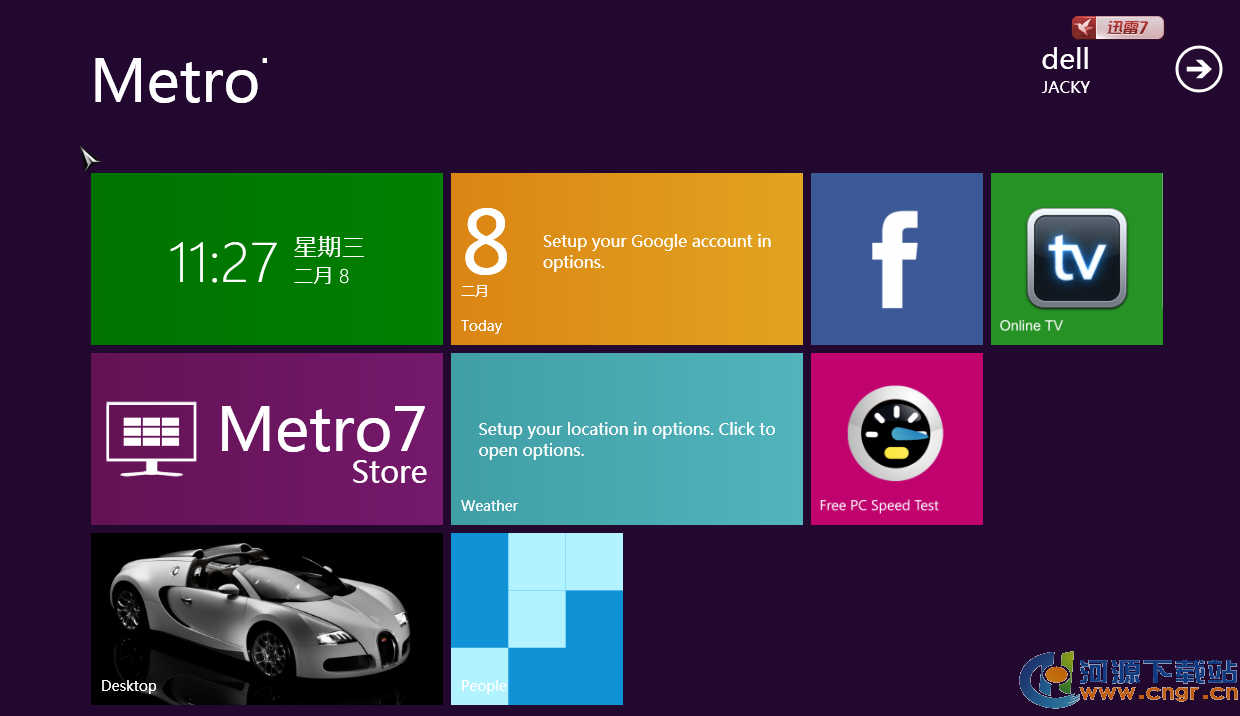
Task: Open the Desktop tile with the car
Action: [267, 619]
